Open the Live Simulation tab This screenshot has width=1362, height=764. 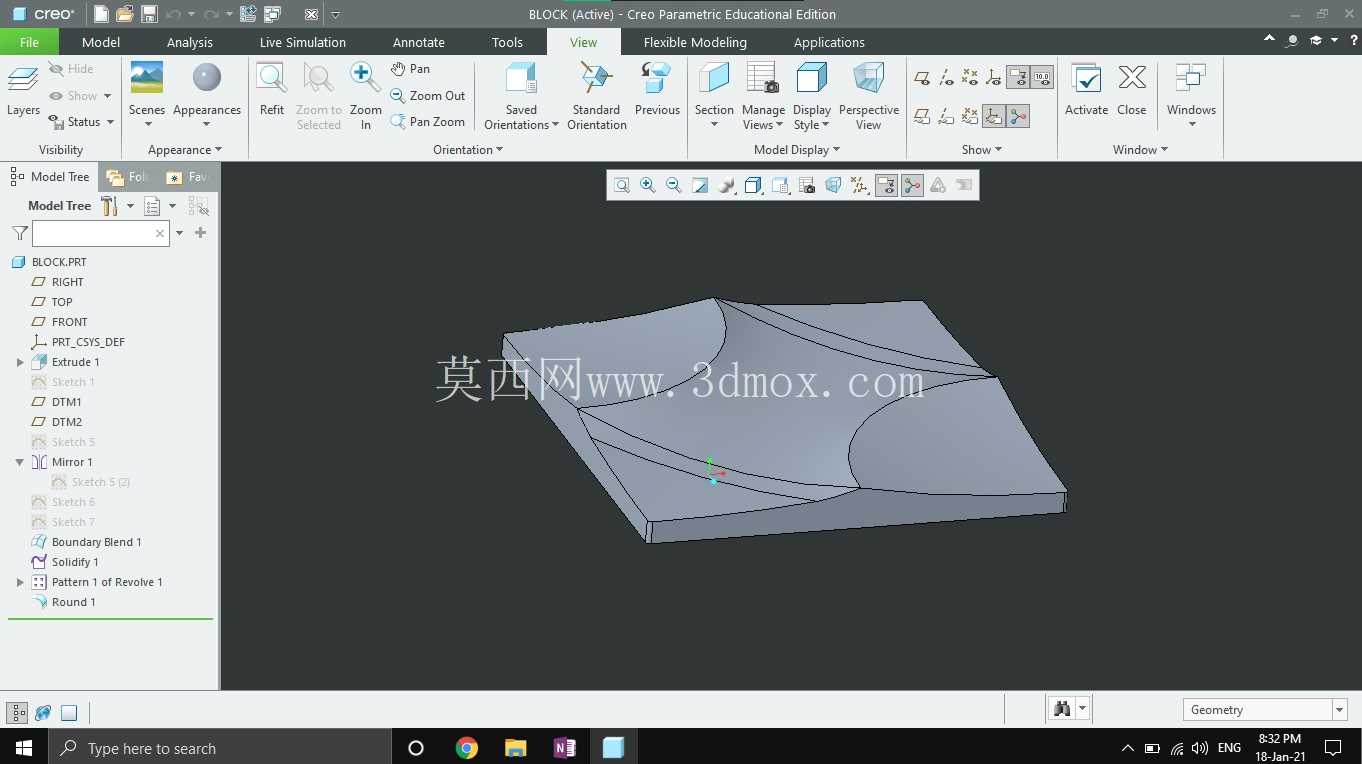point(303,42)
